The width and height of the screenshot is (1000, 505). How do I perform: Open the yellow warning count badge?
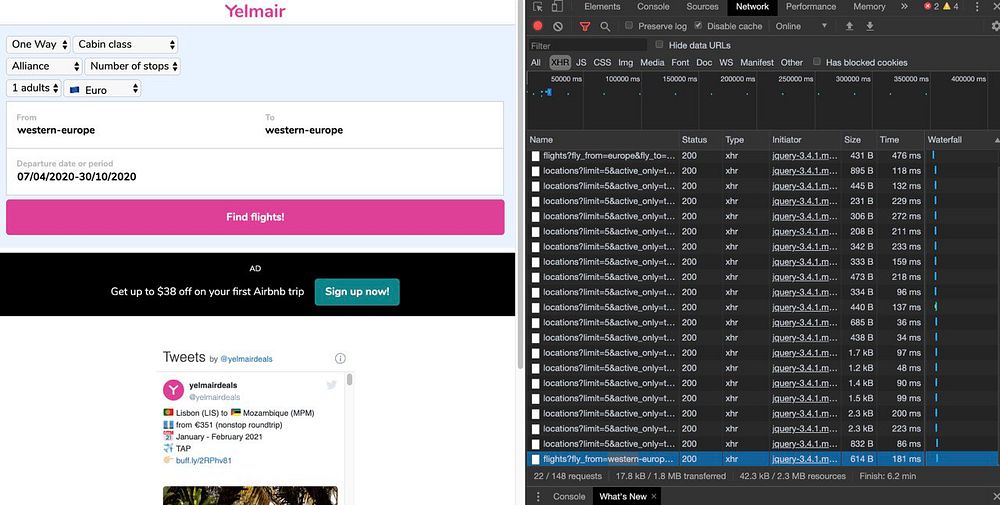(950, 6)
